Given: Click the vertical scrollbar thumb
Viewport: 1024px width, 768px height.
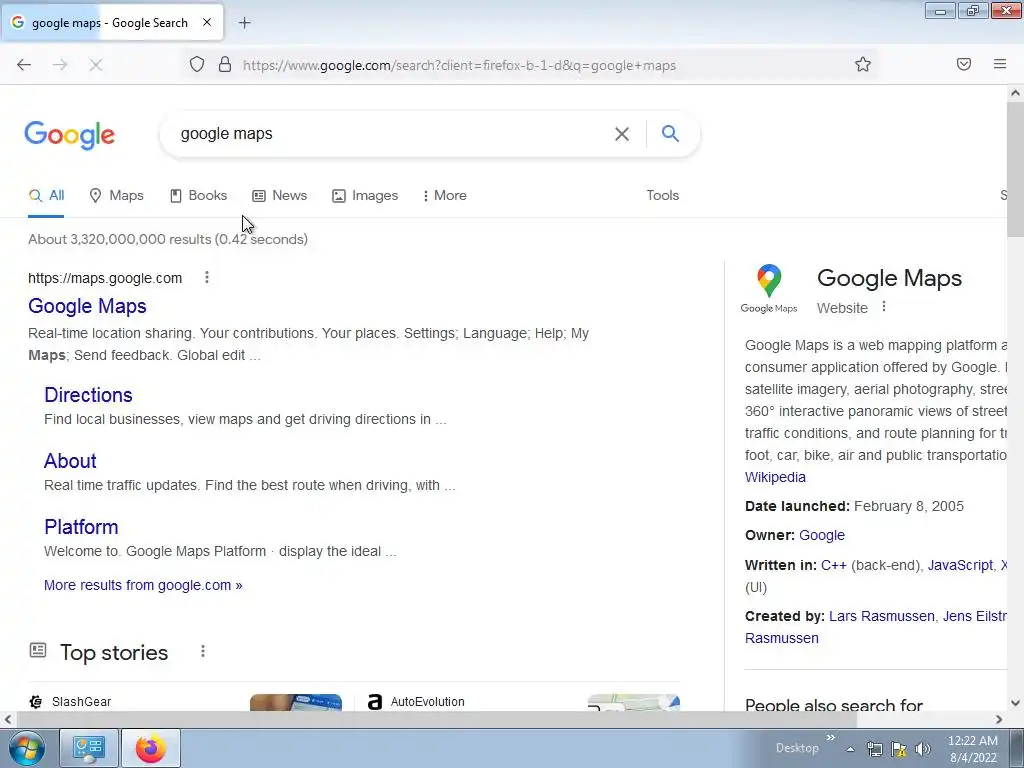Looking at the screenshot, I should point(1016,170).
